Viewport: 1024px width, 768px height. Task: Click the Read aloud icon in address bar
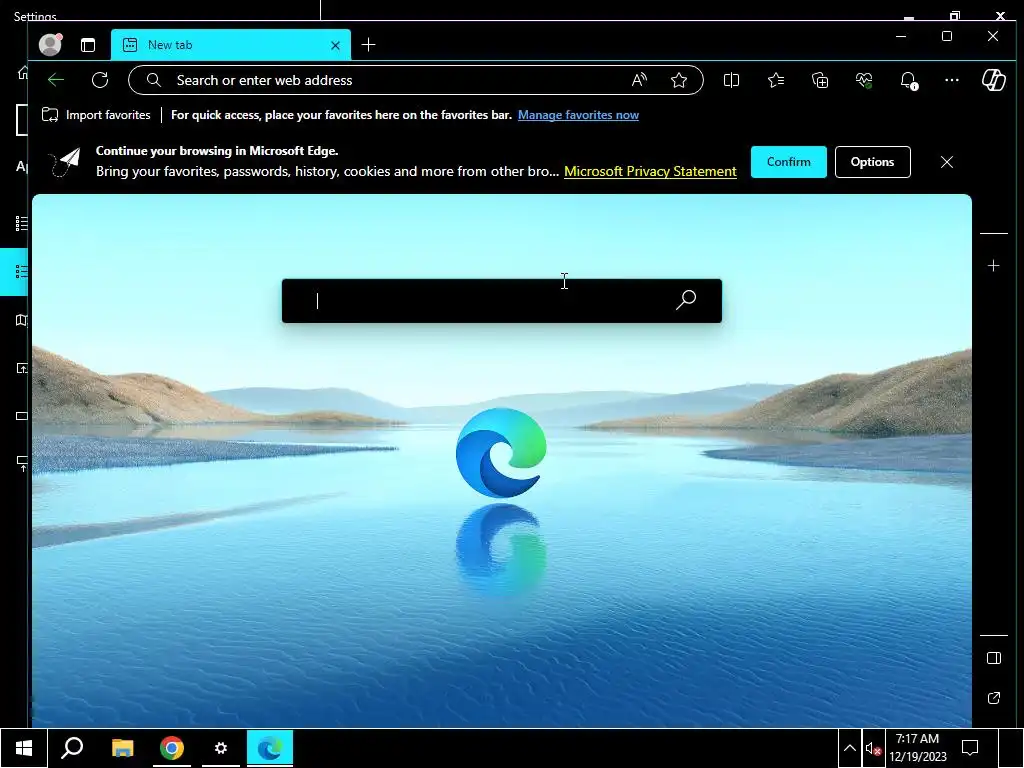coord(639,80)
